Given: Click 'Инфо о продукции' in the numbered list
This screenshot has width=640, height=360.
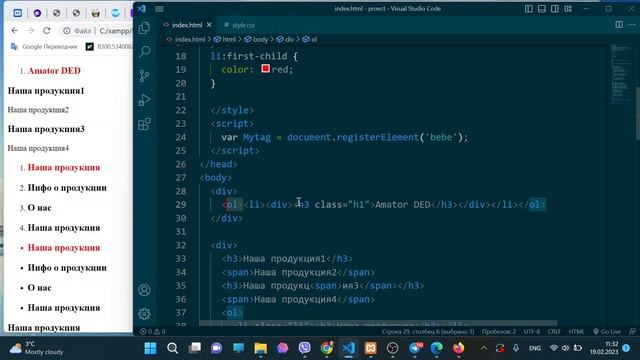Looking at the screenshot, I should [x=67, y=188].
